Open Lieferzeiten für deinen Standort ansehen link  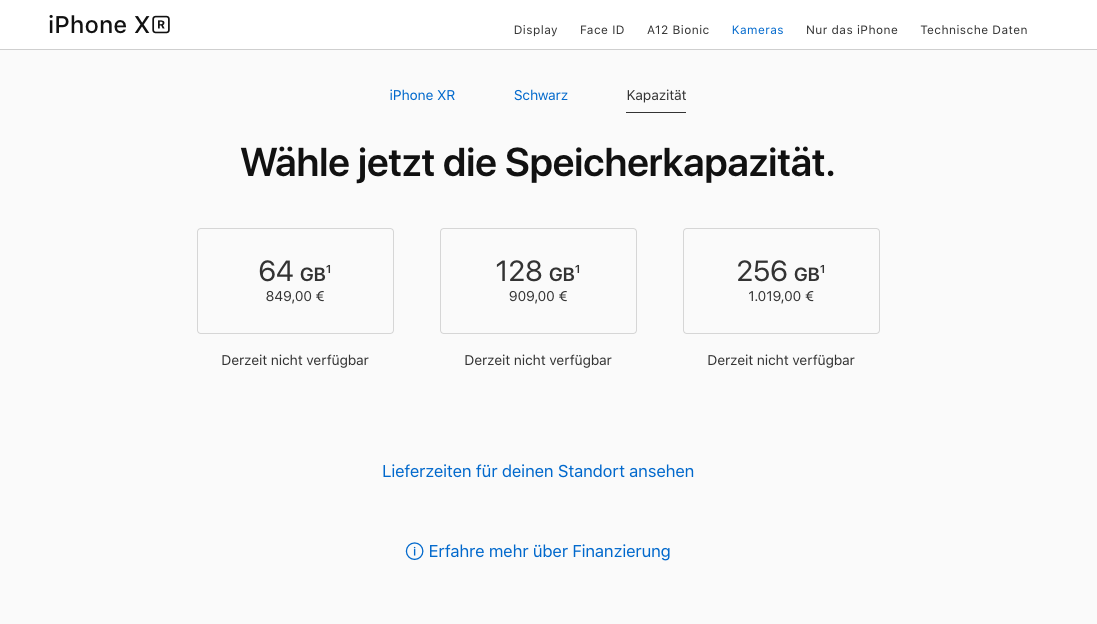pyautogui.click(x=538, y=471)
